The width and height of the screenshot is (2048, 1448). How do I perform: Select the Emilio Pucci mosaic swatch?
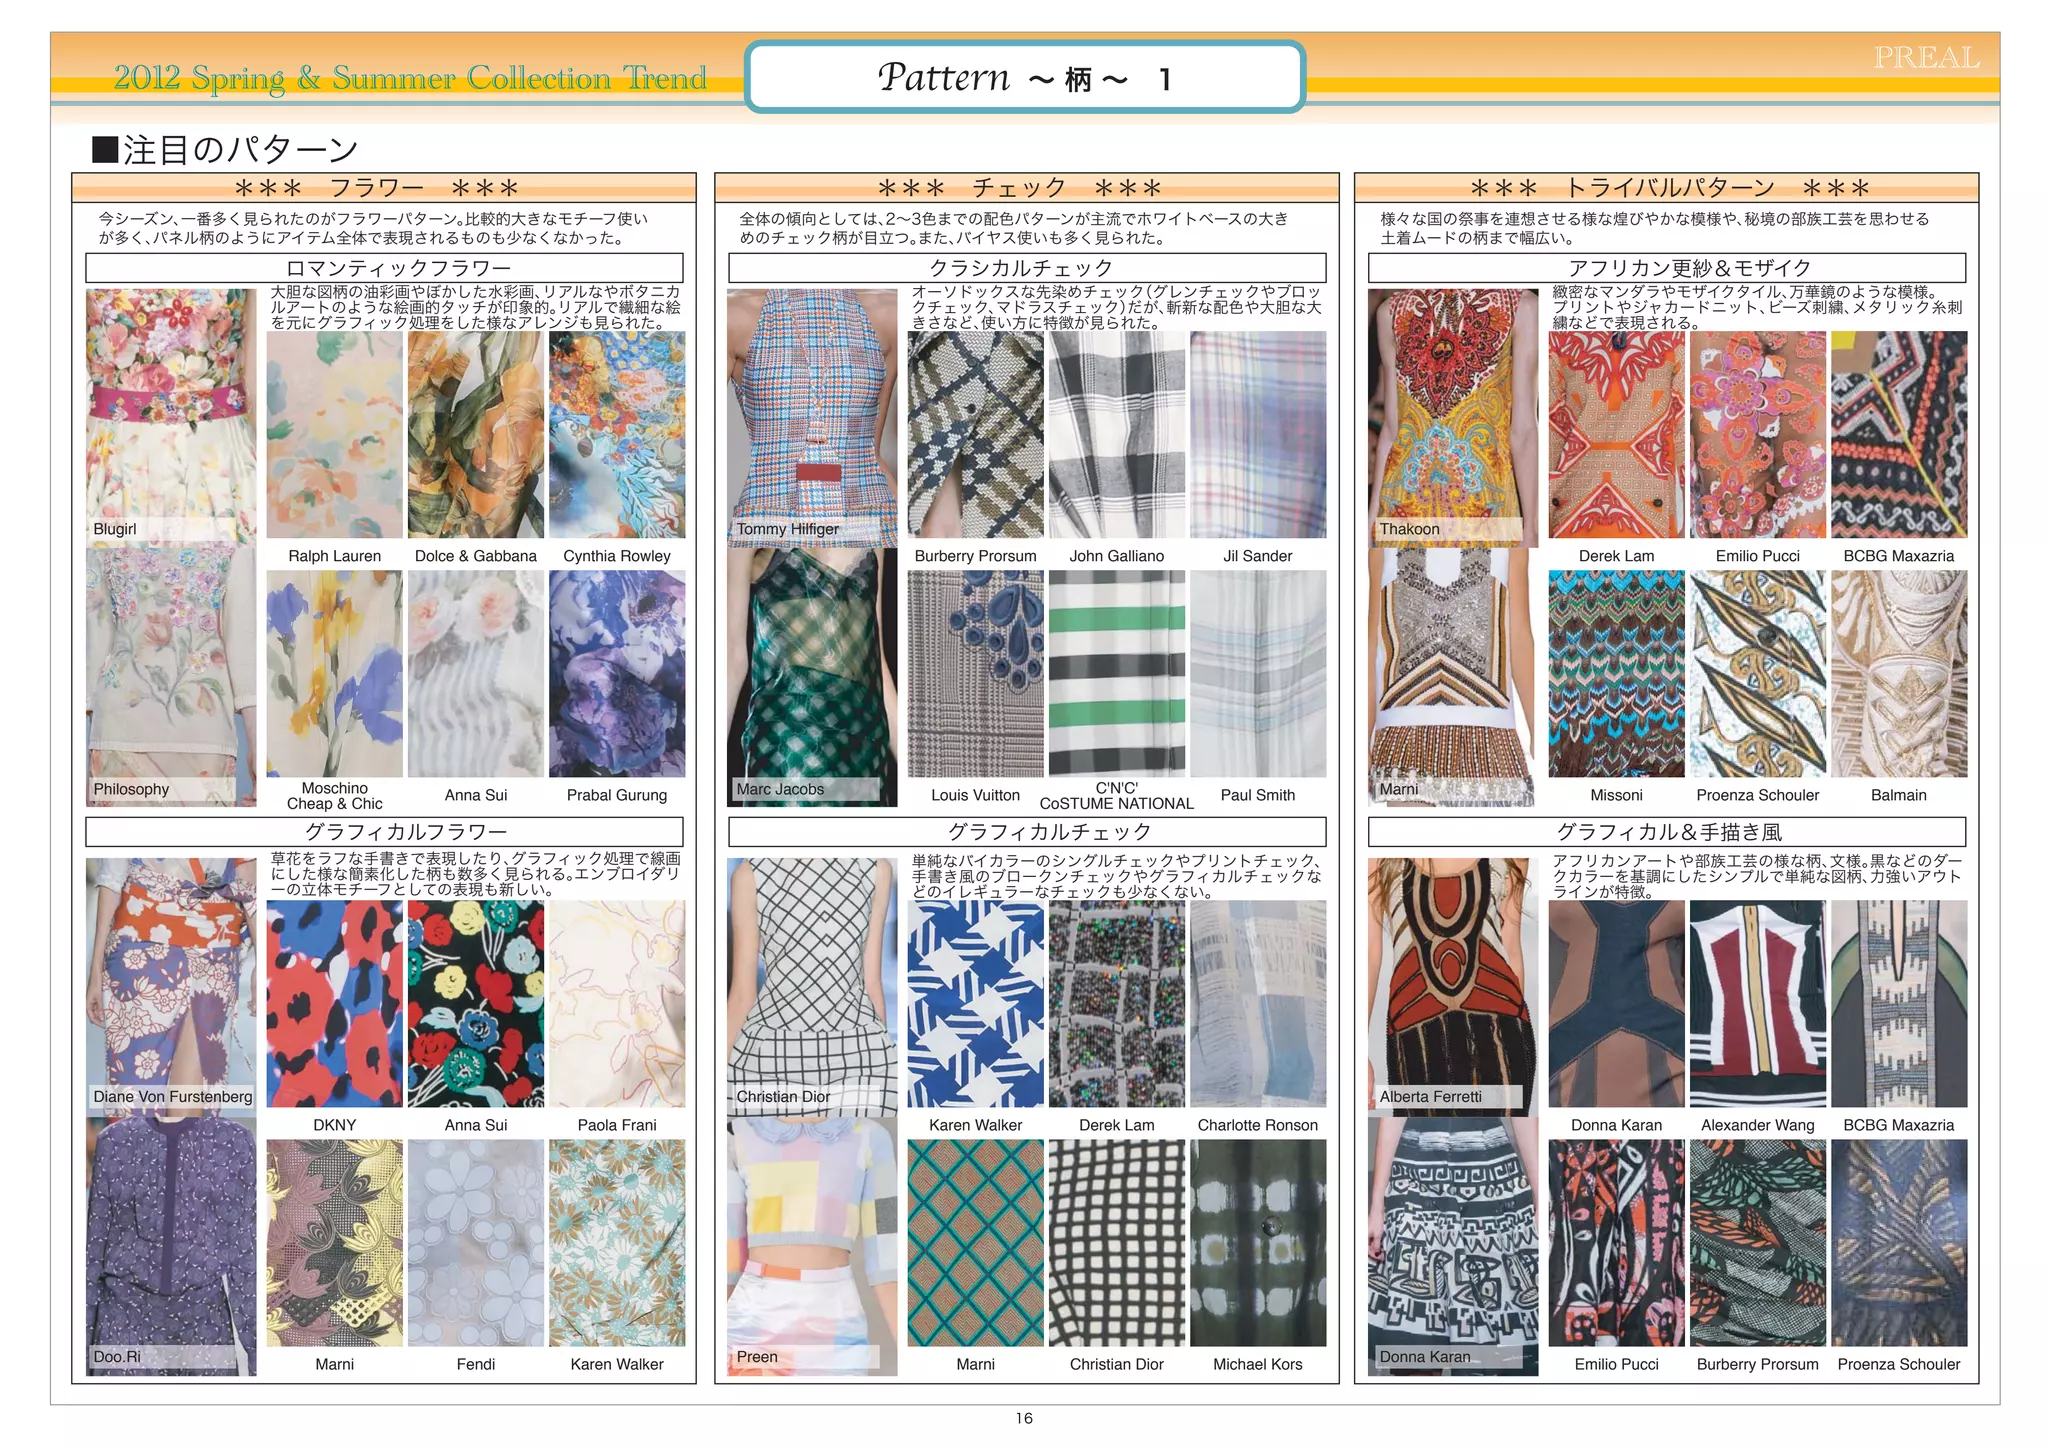1758,435
